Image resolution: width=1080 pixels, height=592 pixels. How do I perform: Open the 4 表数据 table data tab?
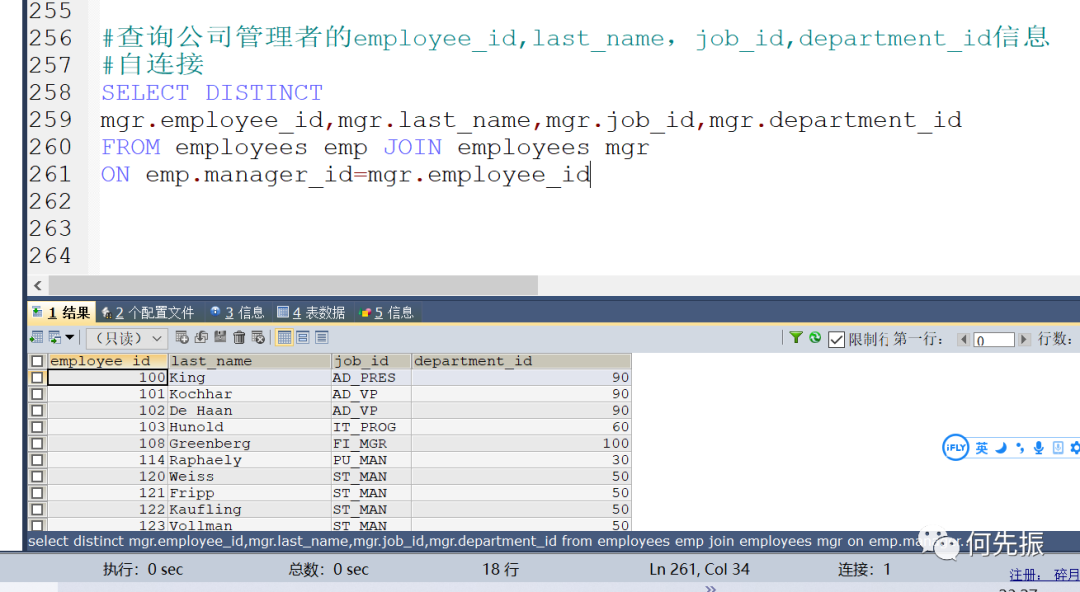pyautogui.click(x=311, y=313)
